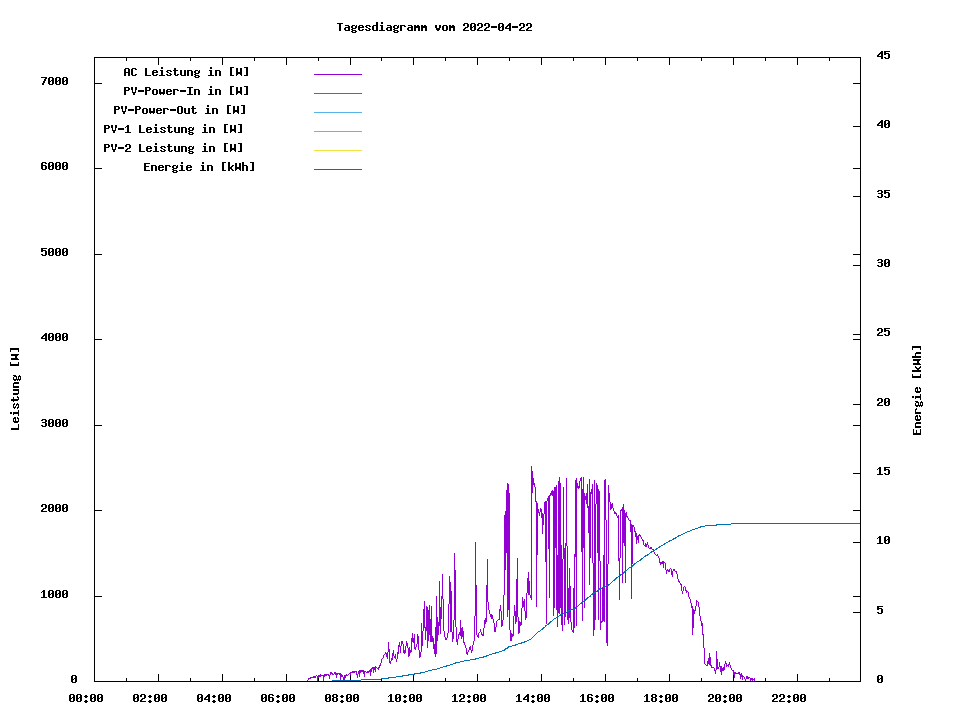Click the chart title Tagesdiagramm vom 2022-04-22
960x720 pixels.
coord(434,27)
